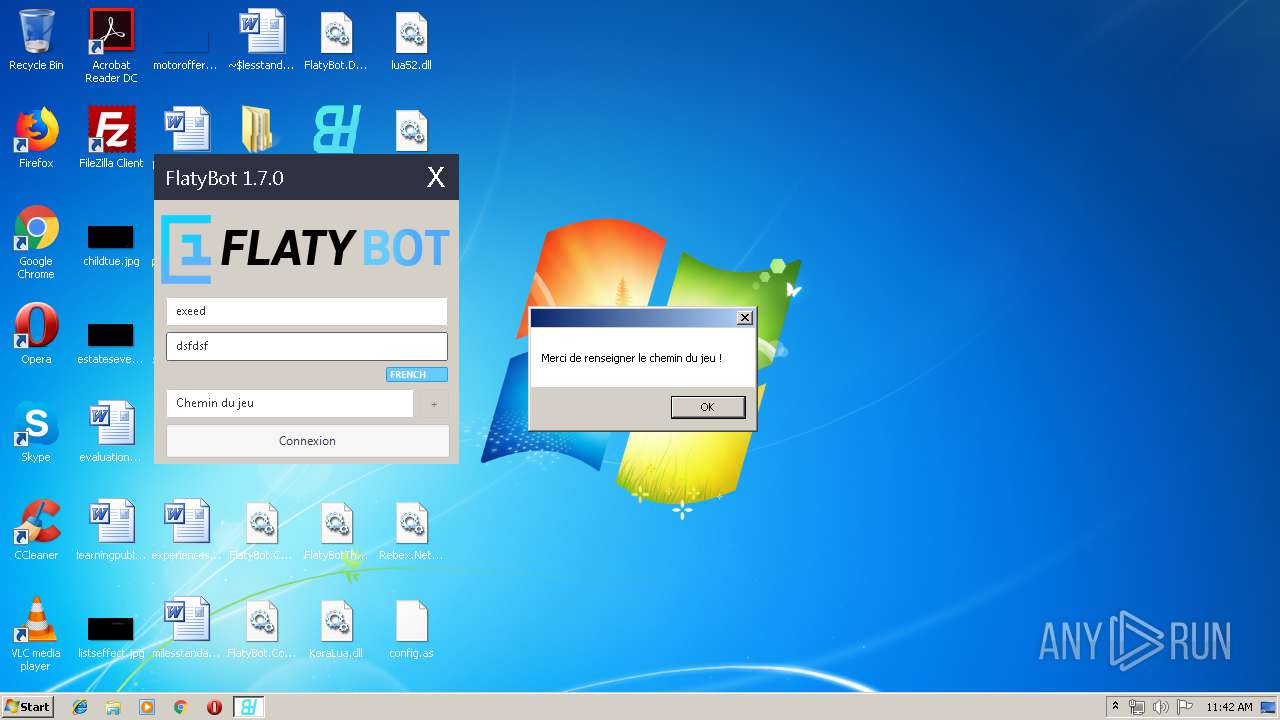The width and height of the screenshot is (1280, 720).
Task: Open the Recycle Bin desktop icon
Action: point(36,40)
